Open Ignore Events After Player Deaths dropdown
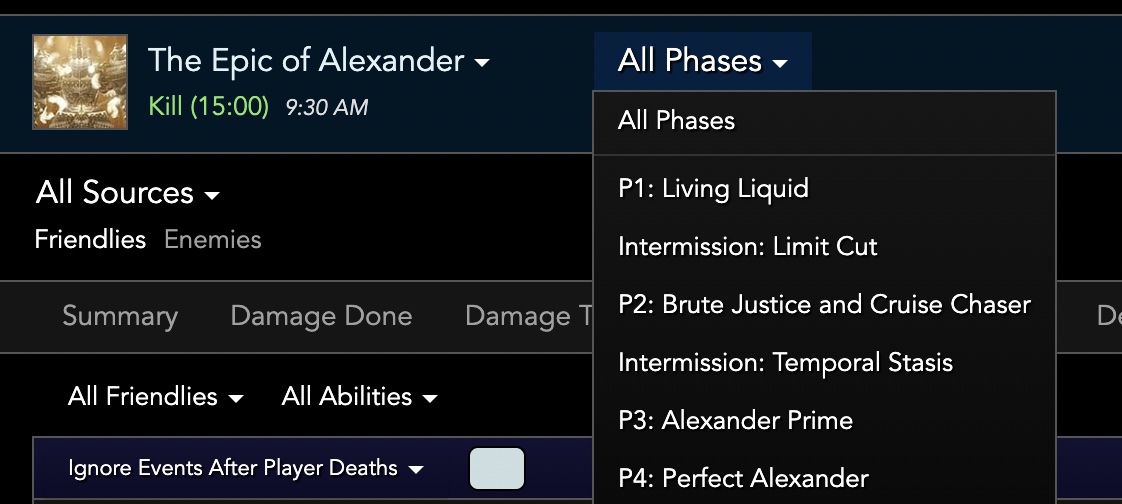The width and height of the screenshot is (1122, 504). pyautogui.click(x=245, y=469)
